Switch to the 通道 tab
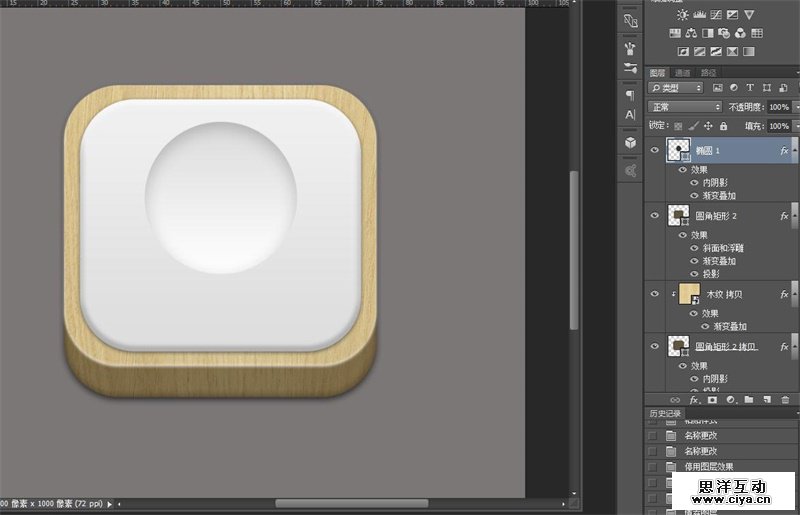This screenshot has width=800, height=515. (x=682, y=72)
